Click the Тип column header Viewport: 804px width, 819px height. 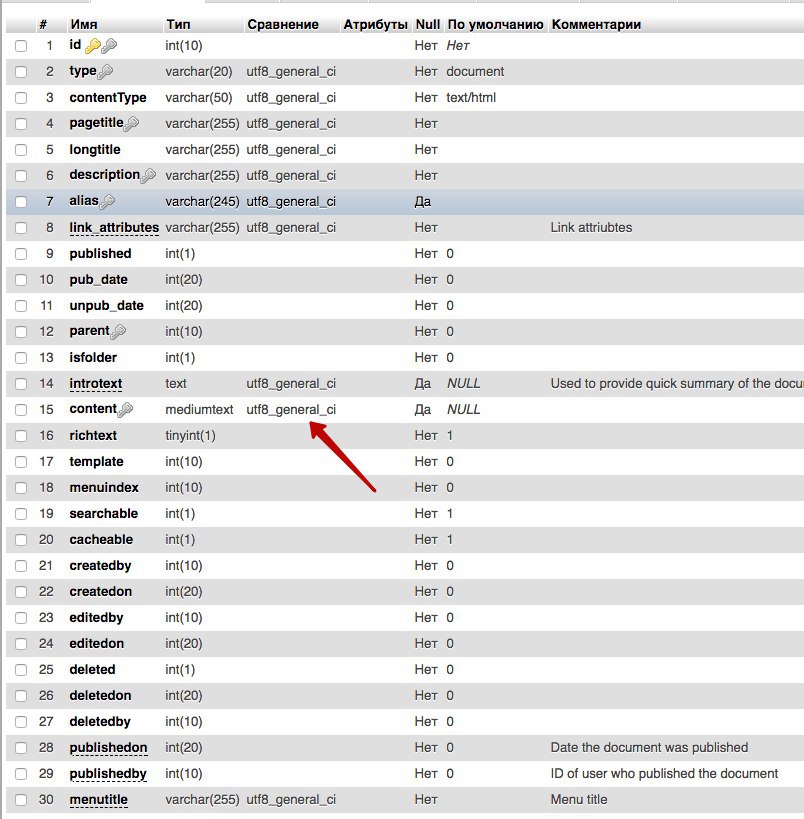[178, 25]
